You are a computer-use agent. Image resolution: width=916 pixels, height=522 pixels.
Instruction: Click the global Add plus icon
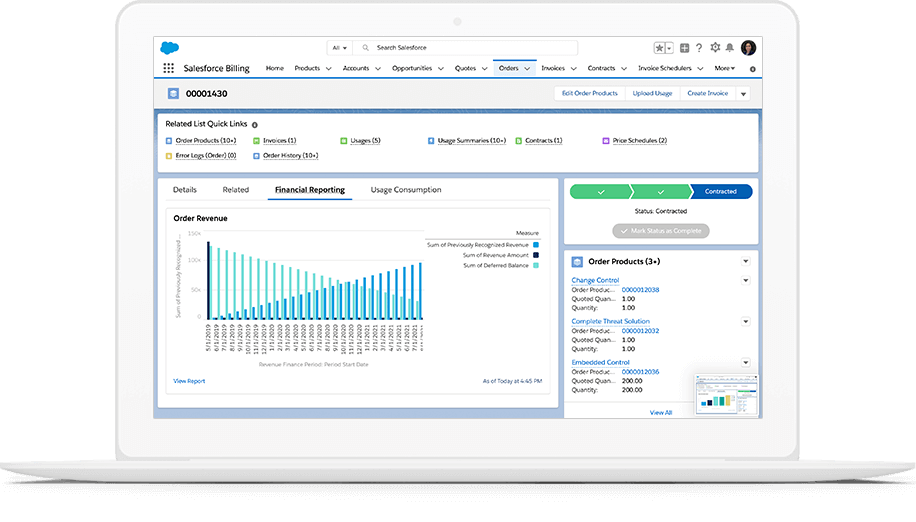[x=684, y=48]
